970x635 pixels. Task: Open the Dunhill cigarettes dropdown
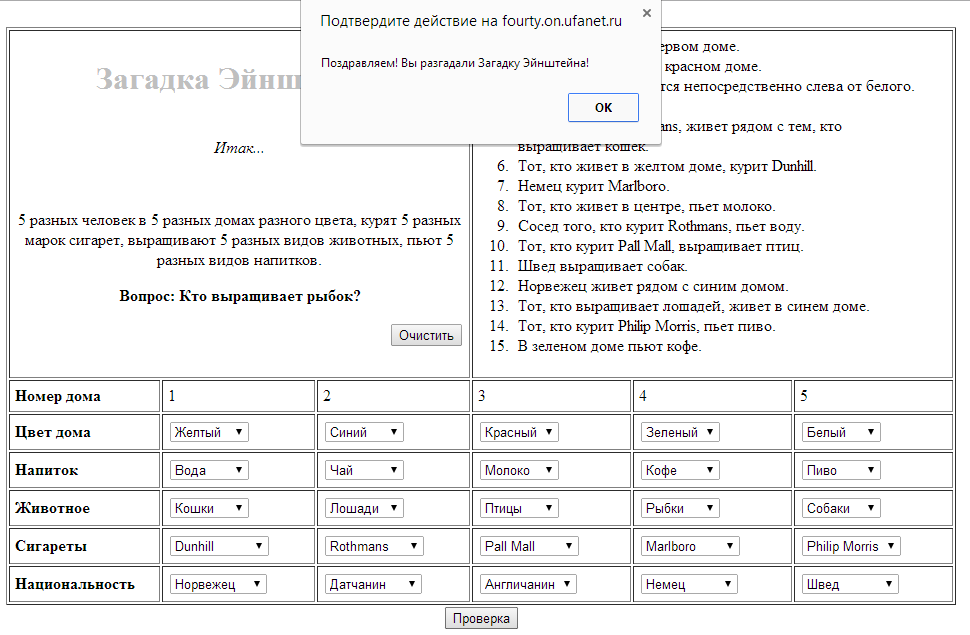coord(219,546)
